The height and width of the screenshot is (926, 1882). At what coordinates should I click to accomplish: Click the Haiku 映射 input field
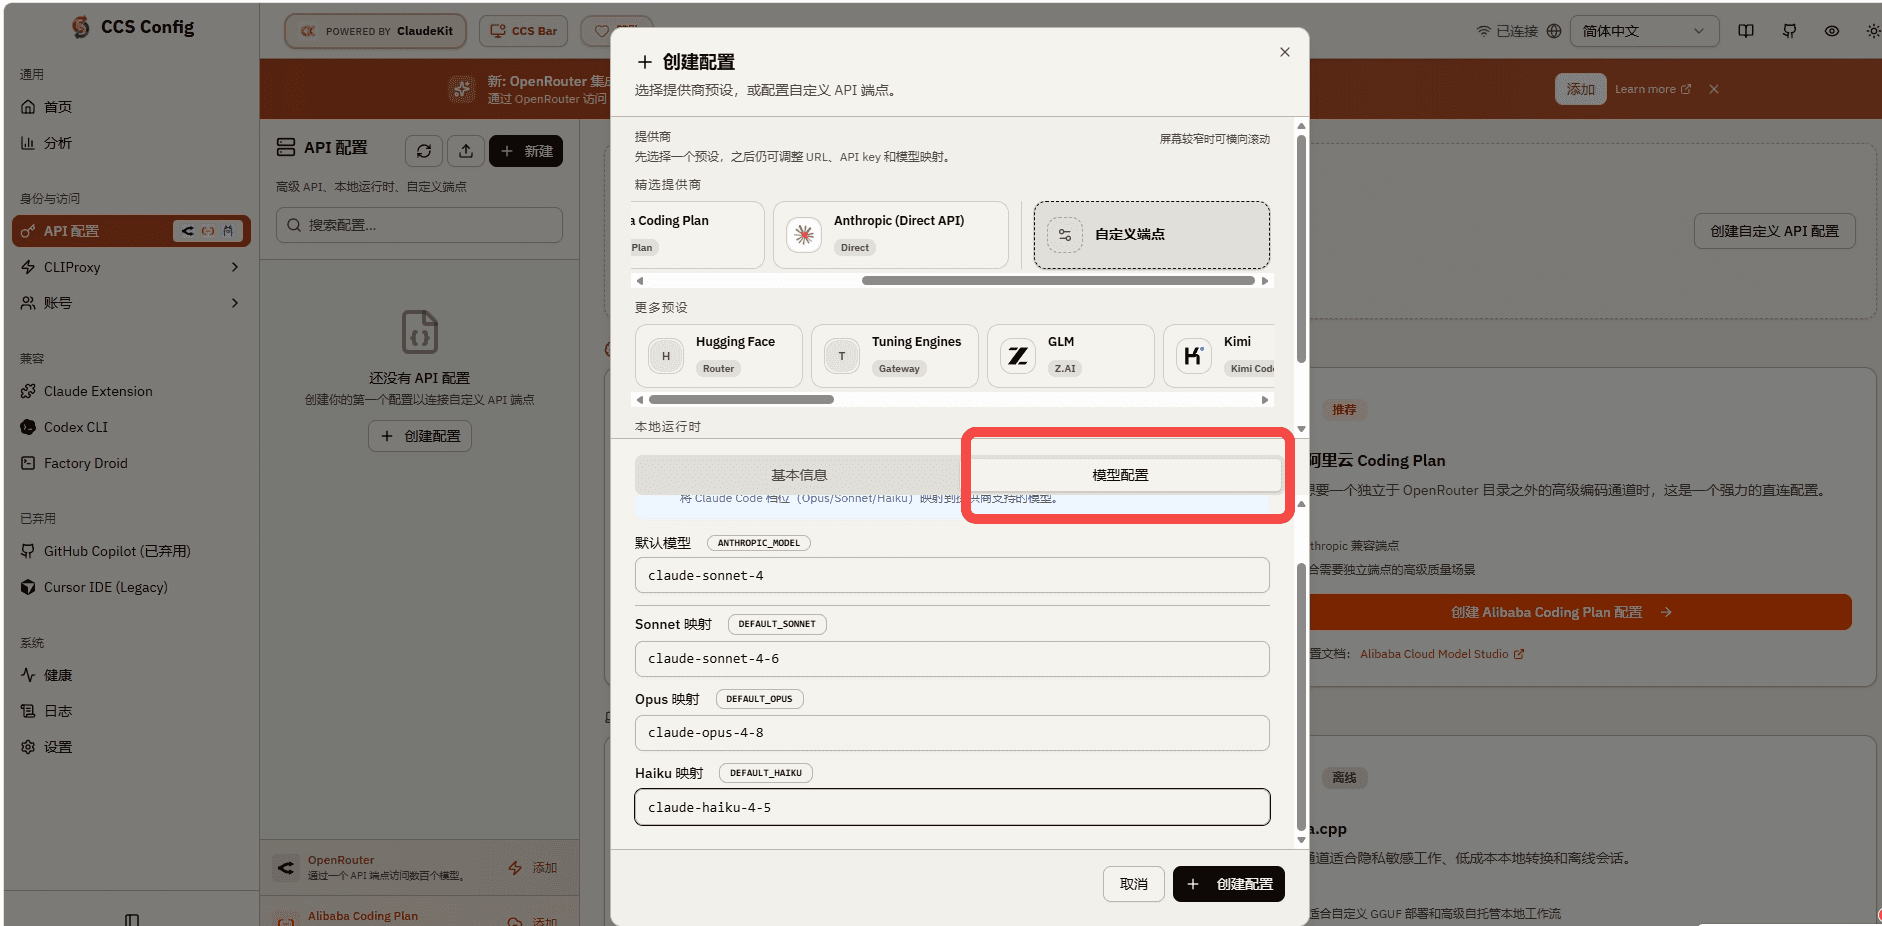click(x=952, y=807)
